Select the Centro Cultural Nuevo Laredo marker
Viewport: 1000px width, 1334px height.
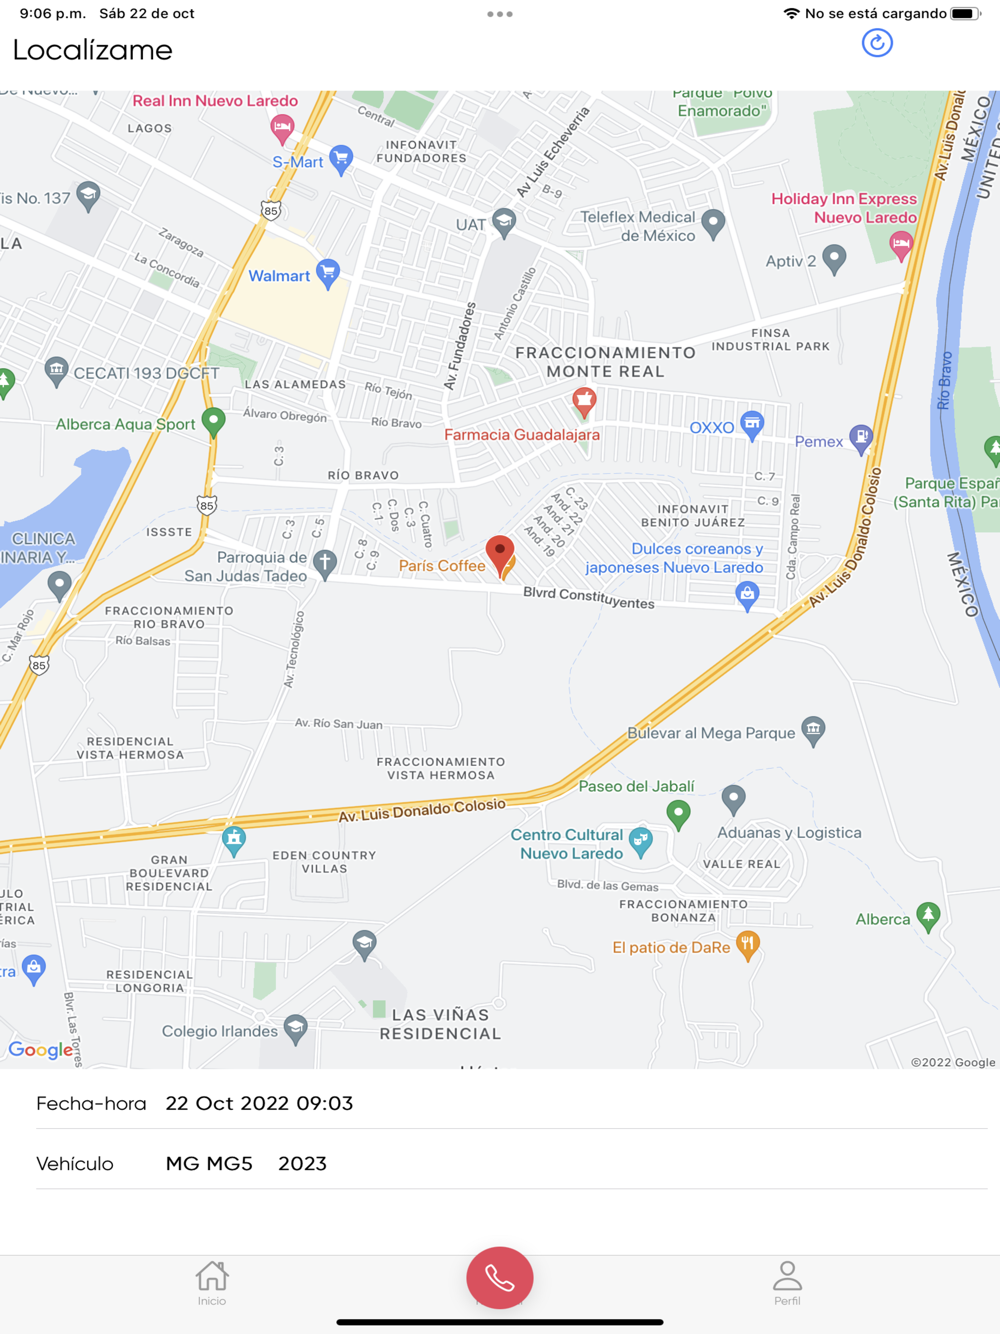coord(641,843)
